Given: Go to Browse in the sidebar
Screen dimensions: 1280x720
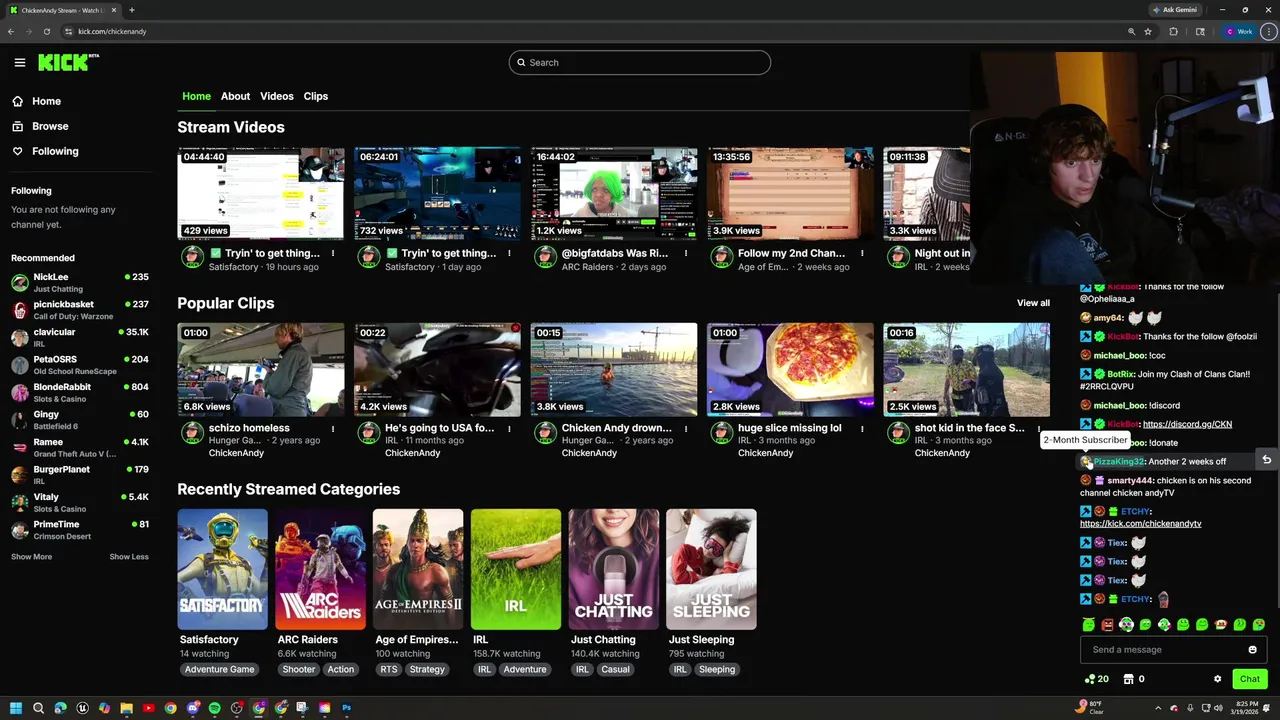Looking at the screenshot, I should pyautogui.click(x=41, y=126).
